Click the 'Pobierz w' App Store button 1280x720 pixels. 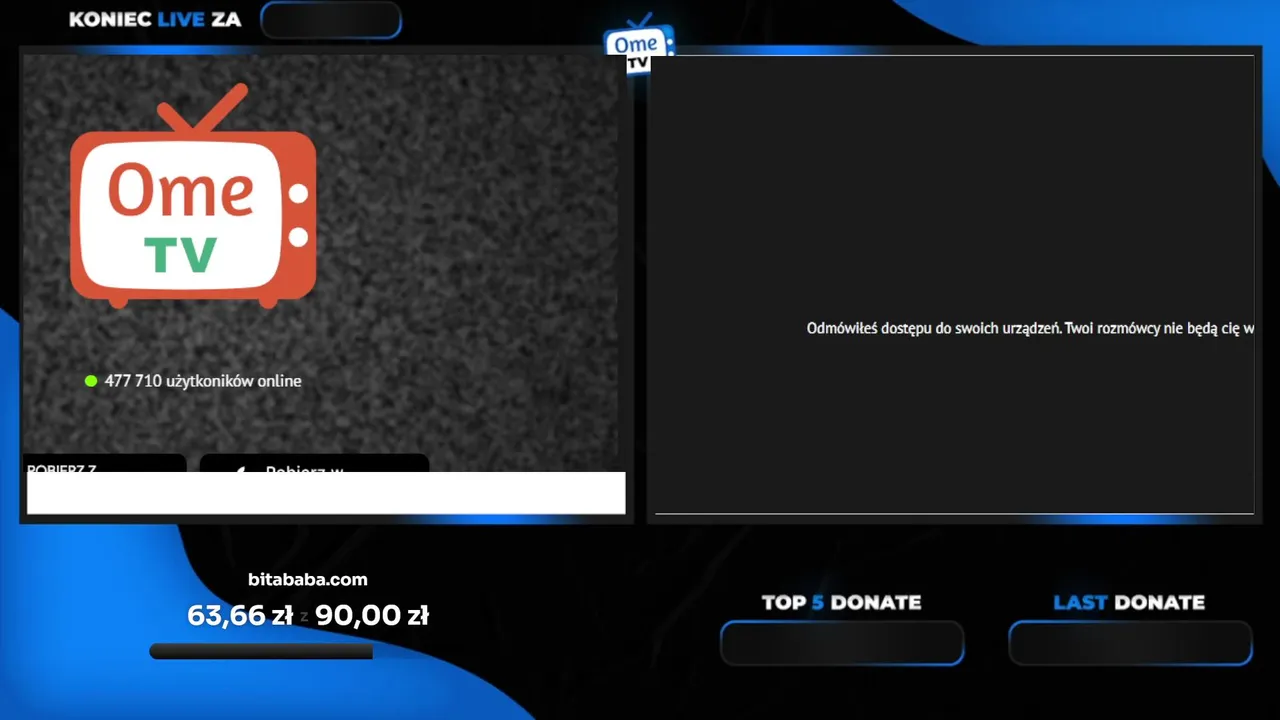314,463
